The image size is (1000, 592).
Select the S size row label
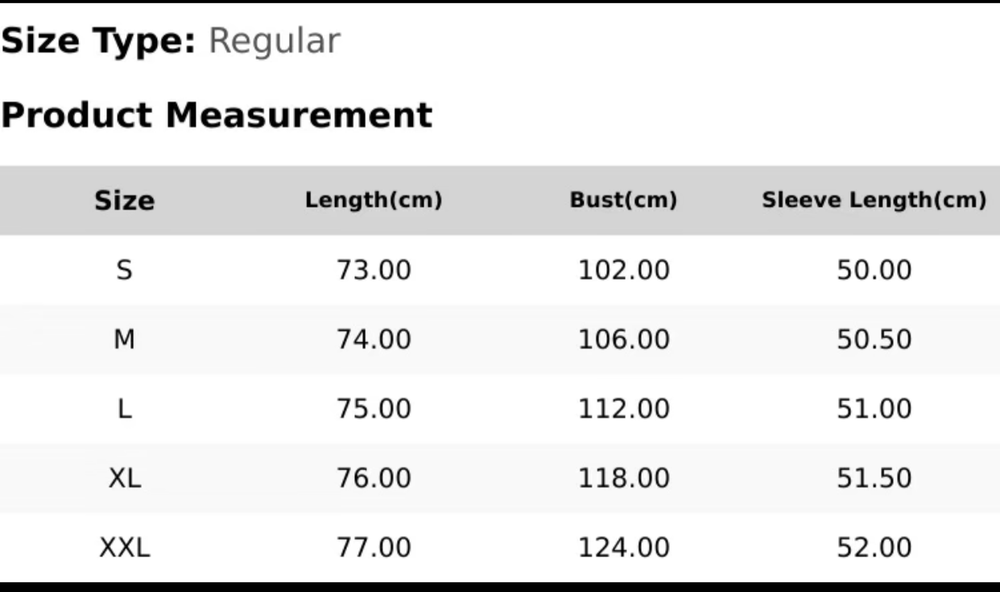[124, 270]
